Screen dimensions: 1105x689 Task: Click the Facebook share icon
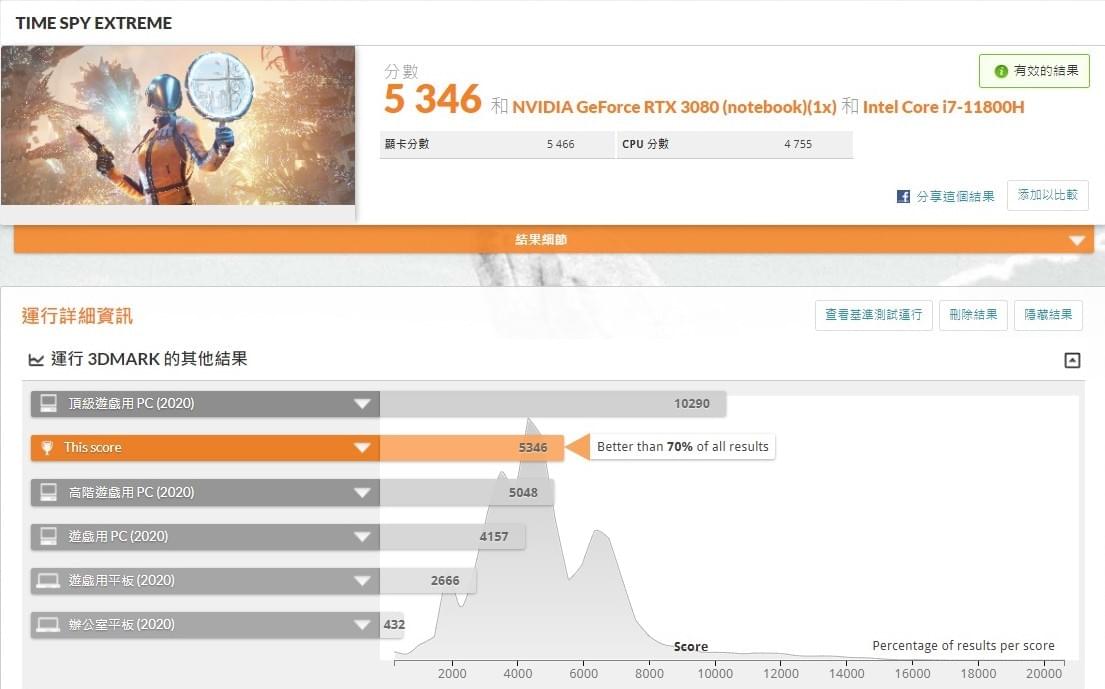click(x=903, y=197)
